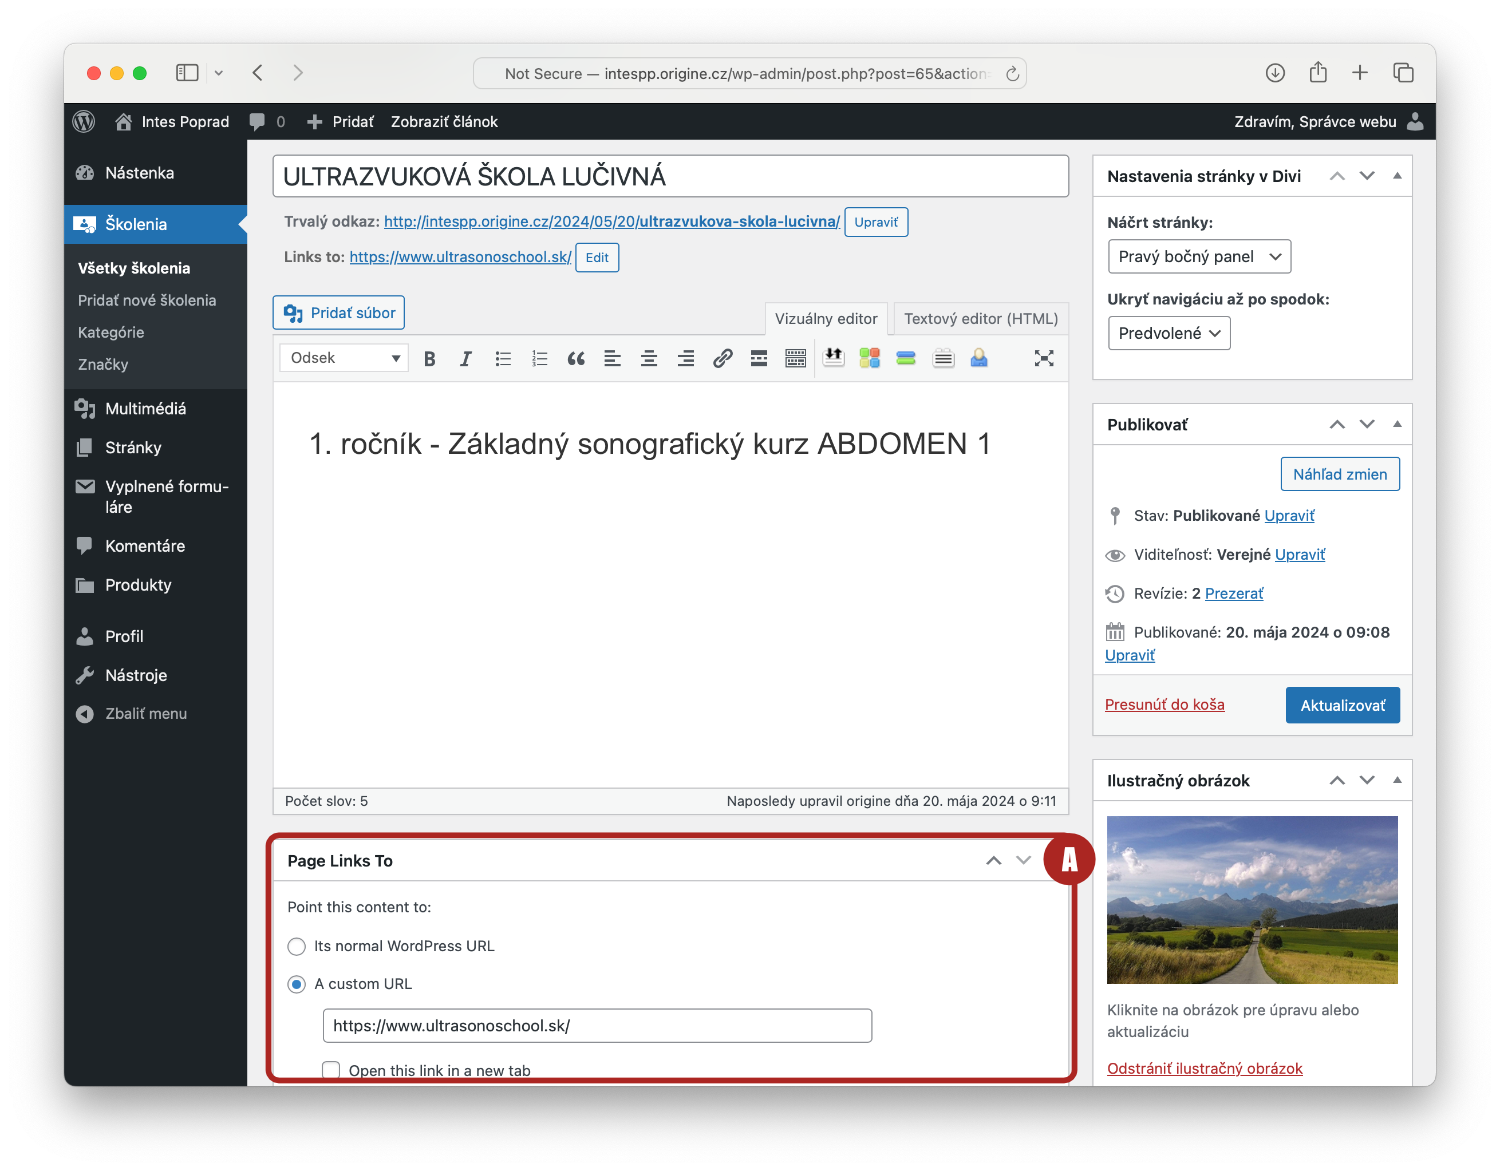Viewport: 1500px width, 1171px height.
Task: Click the box with arrows shortcode icon
Action: [x=833, y=357]
